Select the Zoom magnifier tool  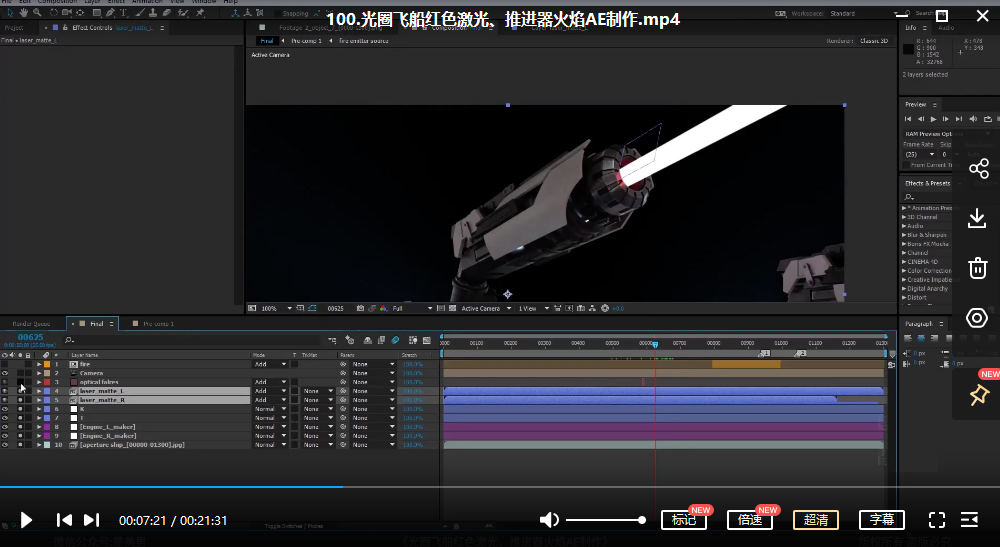[37, 12]
